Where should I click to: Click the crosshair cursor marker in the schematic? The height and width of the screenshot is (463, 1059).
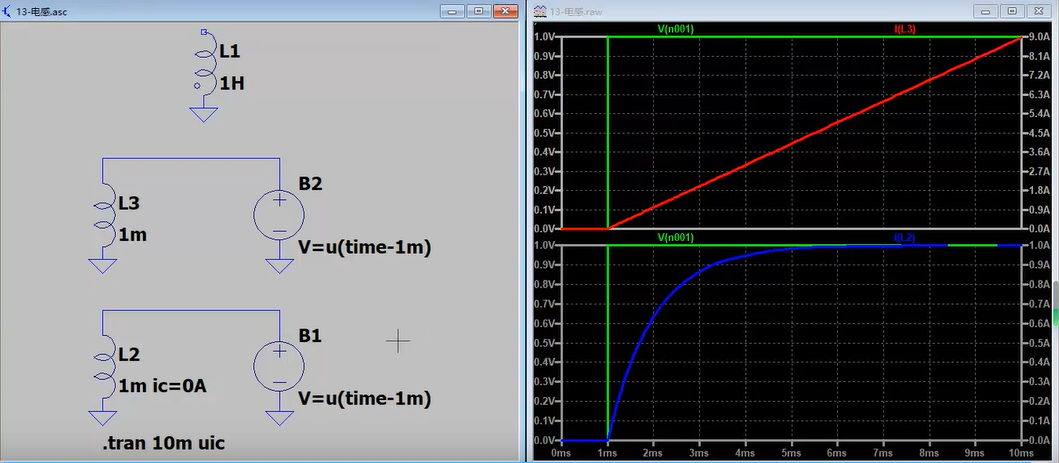point(398,342)
